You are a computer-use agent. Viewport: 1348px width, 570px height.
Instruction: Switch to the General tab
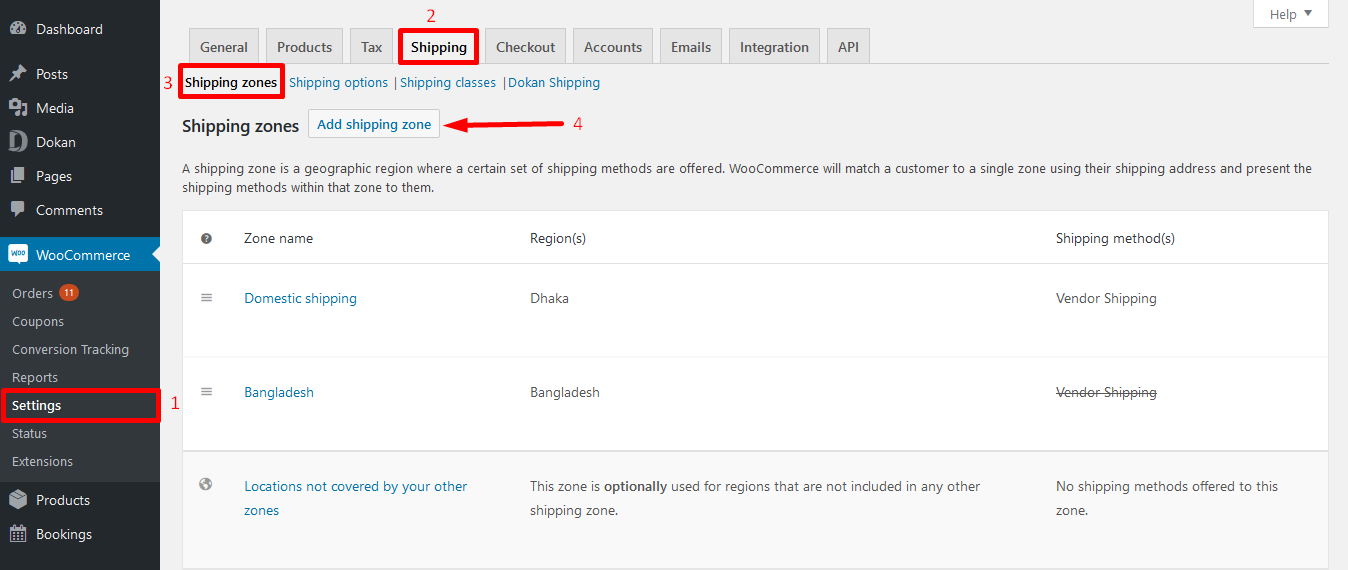[224, 47]
